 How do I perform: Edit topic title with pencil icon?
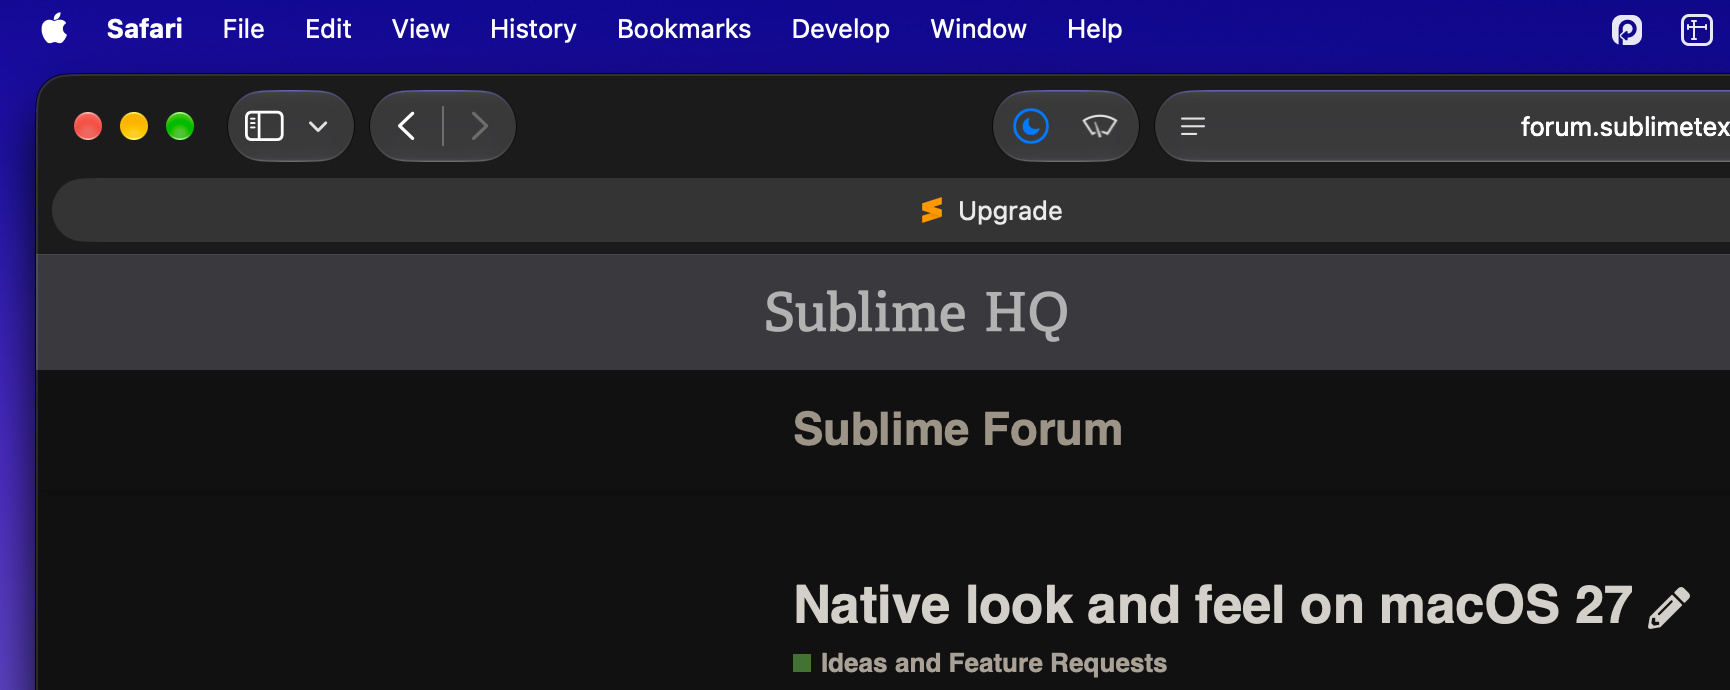click(1668, 608)
